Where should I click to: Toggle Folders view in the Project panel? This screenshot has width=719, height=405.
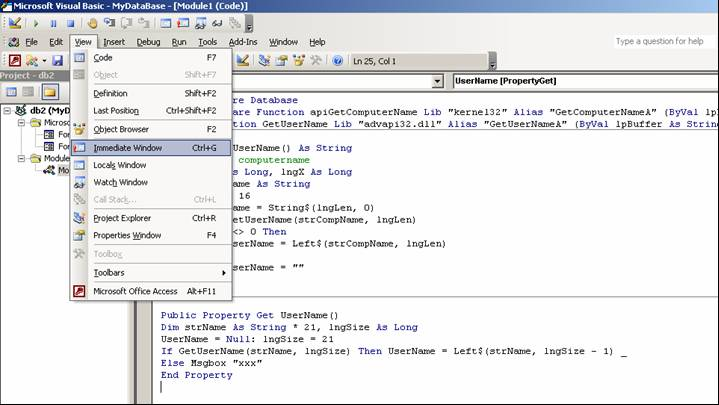point(48,92)
